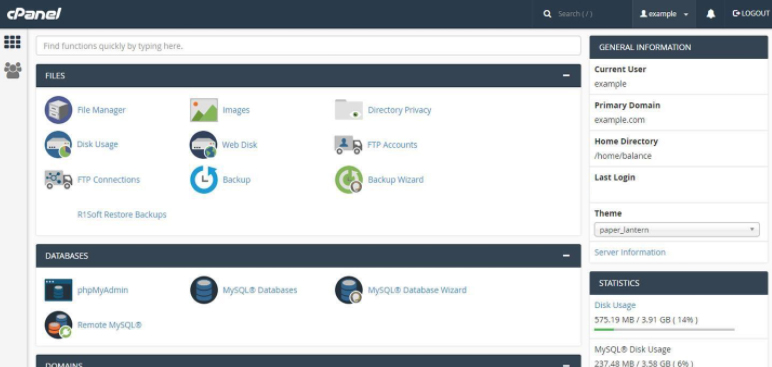Click the Disk Usage statistics link

(614, 305)
